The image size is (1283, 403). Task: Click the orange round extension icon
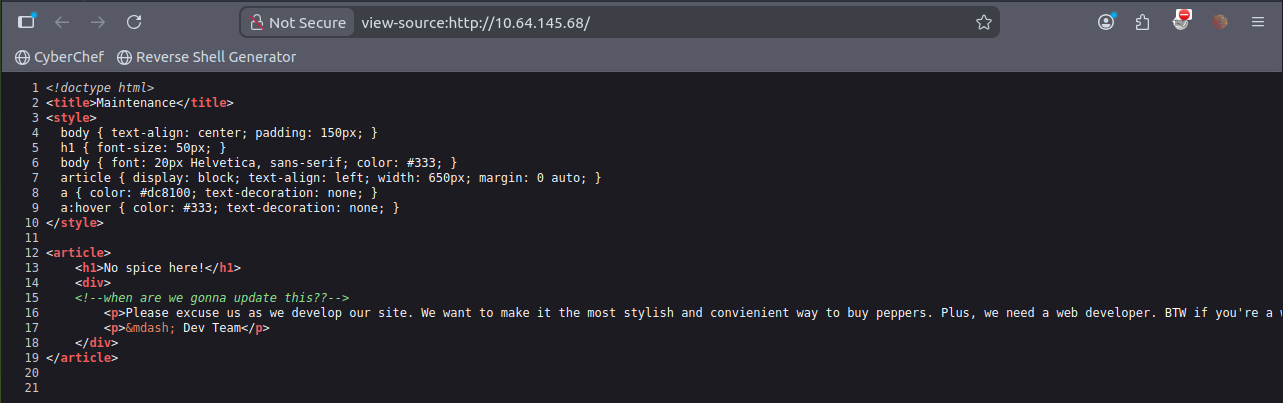(x=1219, y=22)
